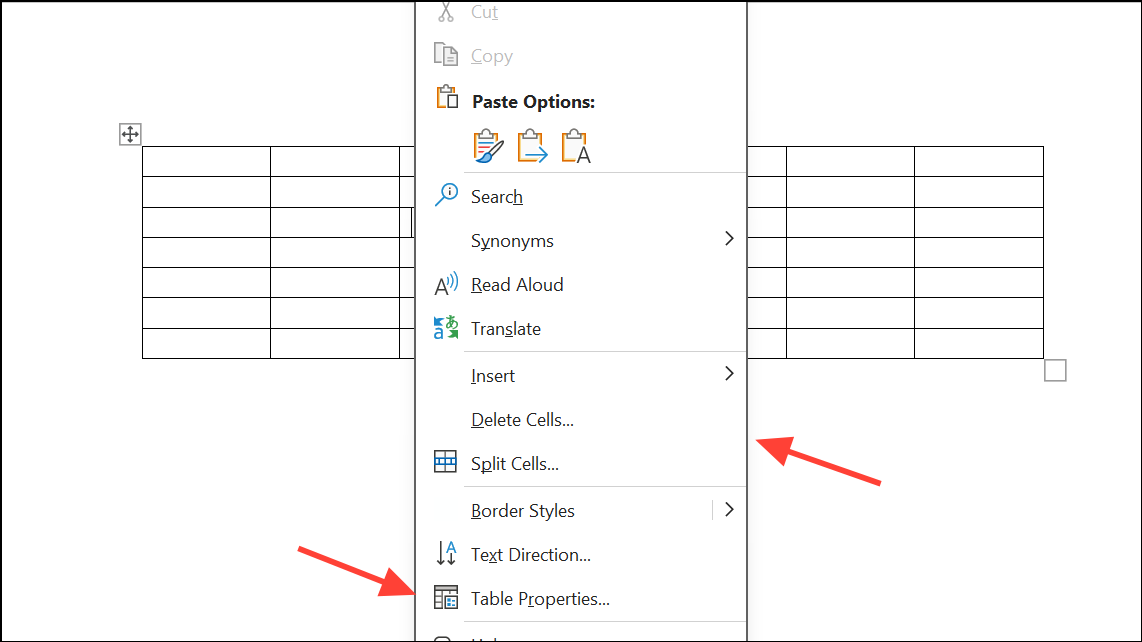1142x642 pixels.
Task: Click the Split Cells grid icon
Action: pyautogui.click(x=446, y=461)
